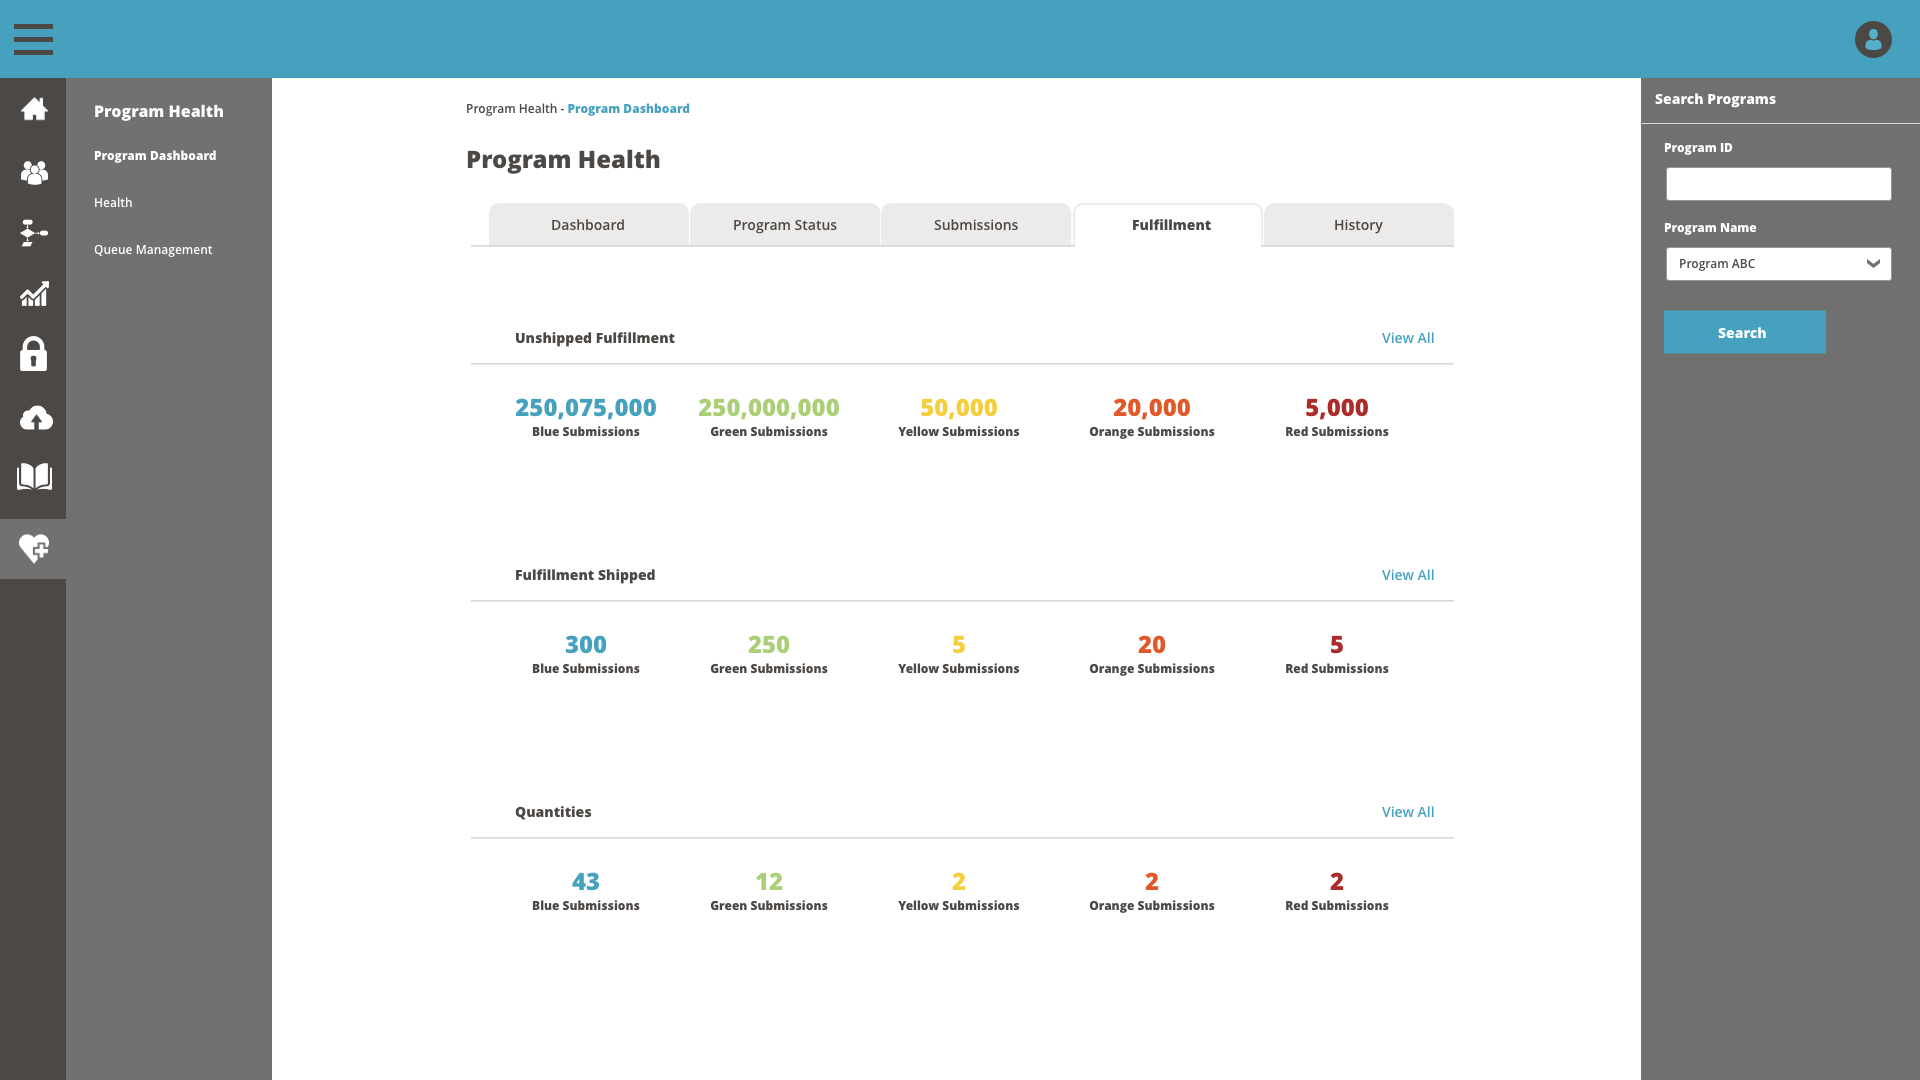The image size is (1920, 1080).
Task: View All for Quantities section
Action: point(1407,812)
